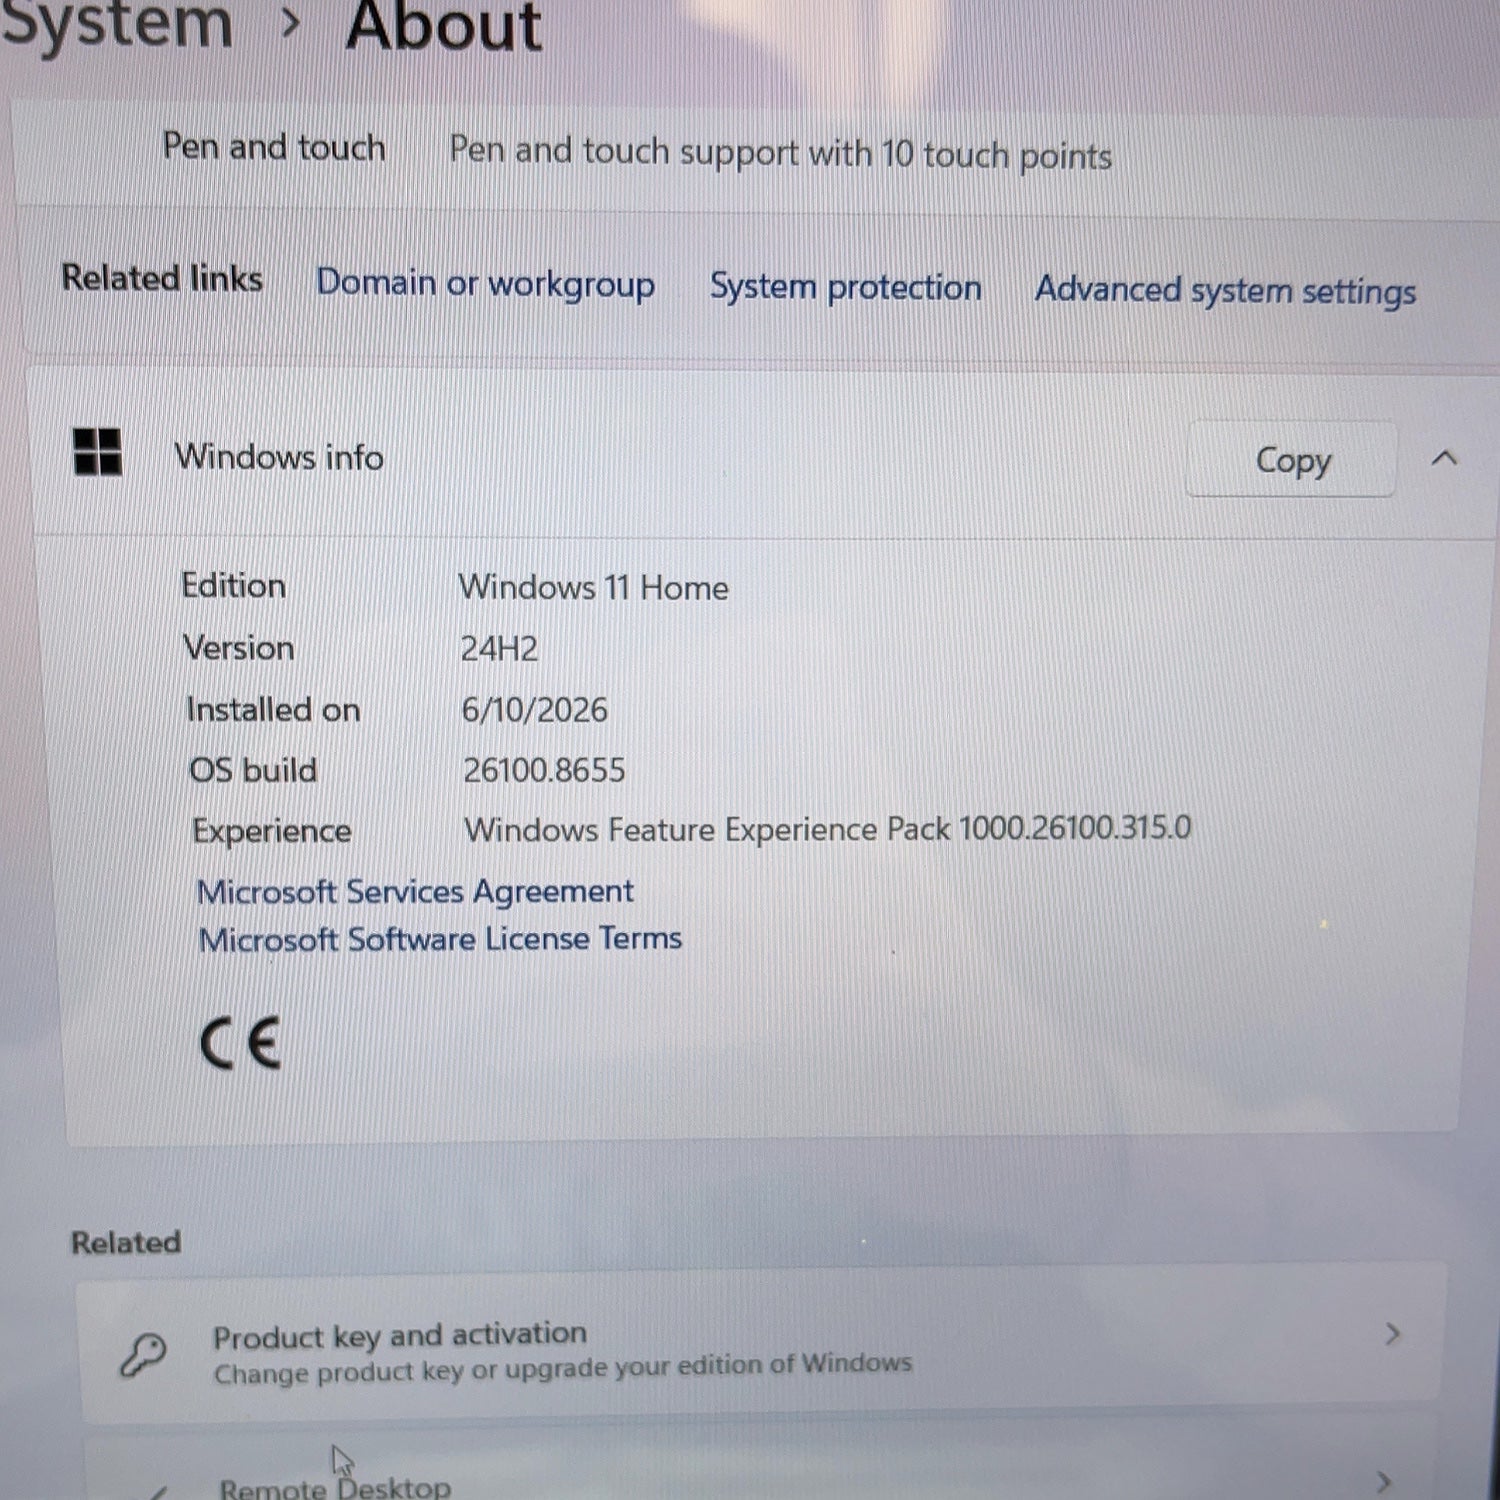Select the Version value 24H2
1500x1500 pixels.
pyautogui.click(x=499, y=649)
